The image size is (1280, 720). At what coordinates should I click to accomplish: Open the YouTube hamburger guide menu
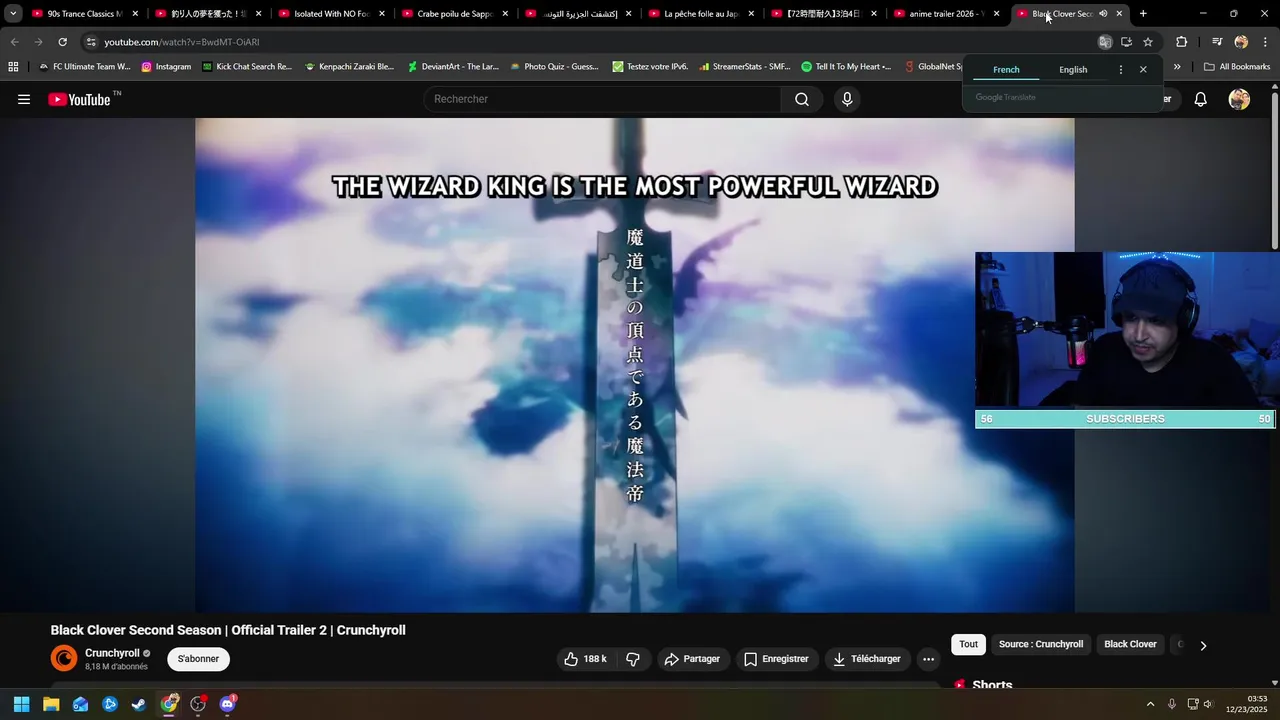click(x=24, y=99)
